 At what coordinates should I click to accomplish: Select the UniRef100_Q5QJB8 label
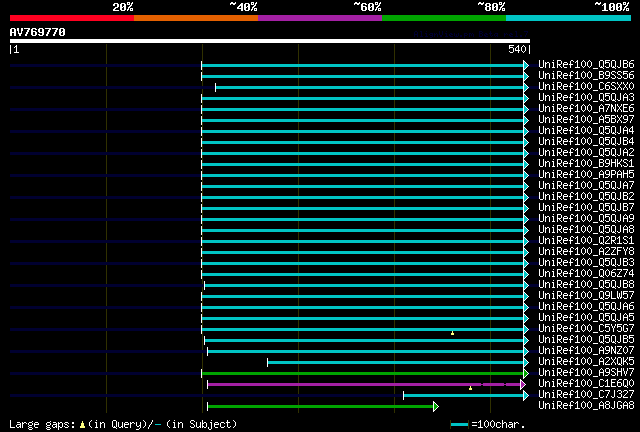point(586,285)
